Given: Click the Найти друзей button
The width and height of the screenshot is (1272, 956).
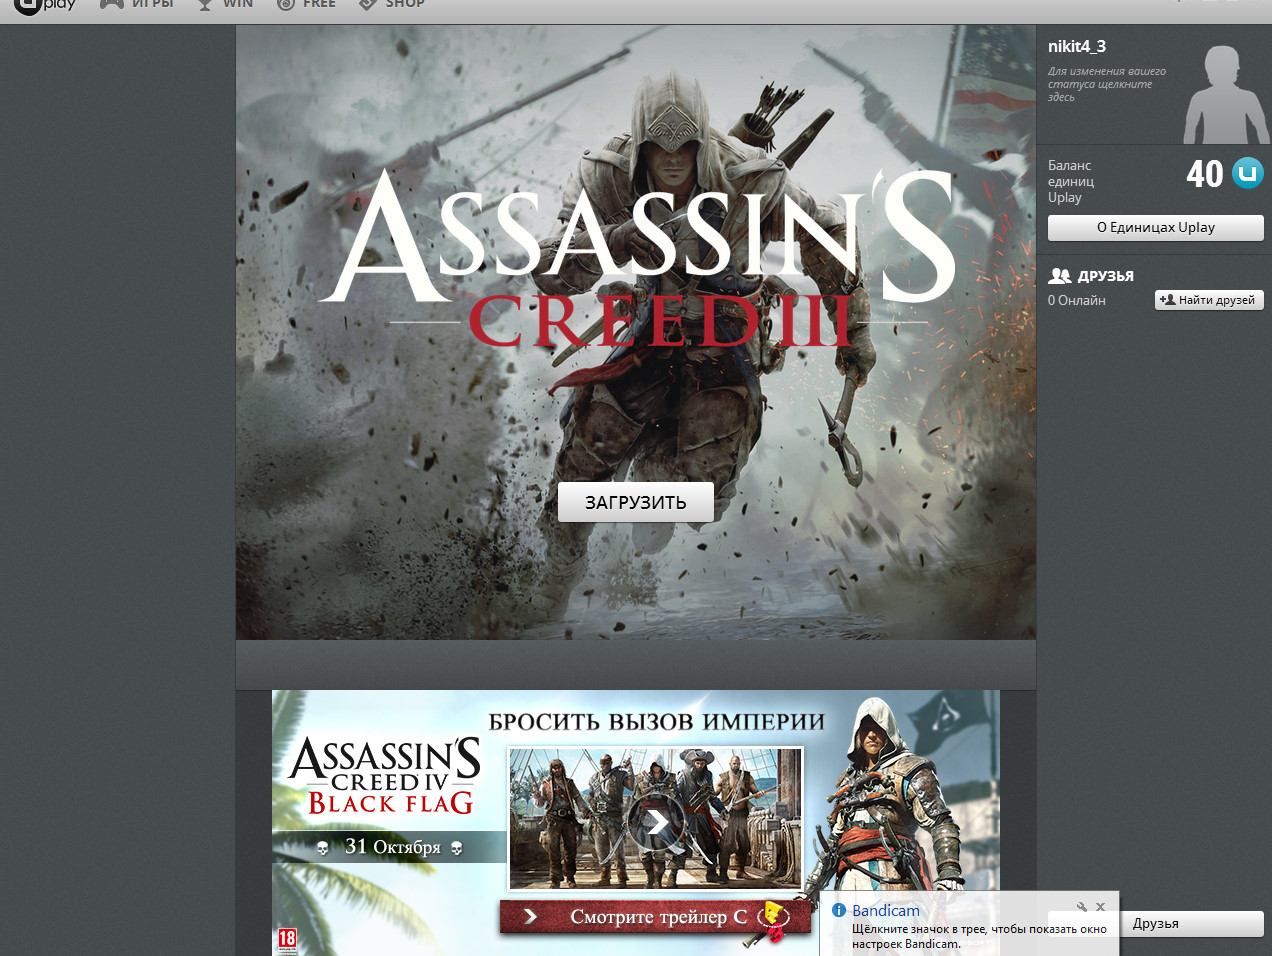Looking at the screenshot, I should pos(1209,300).
